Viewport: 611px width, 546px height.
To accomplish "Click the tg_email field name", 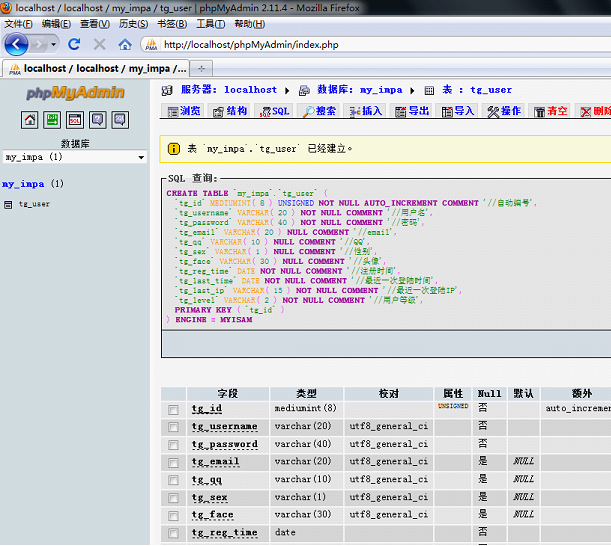I will 215,462.
